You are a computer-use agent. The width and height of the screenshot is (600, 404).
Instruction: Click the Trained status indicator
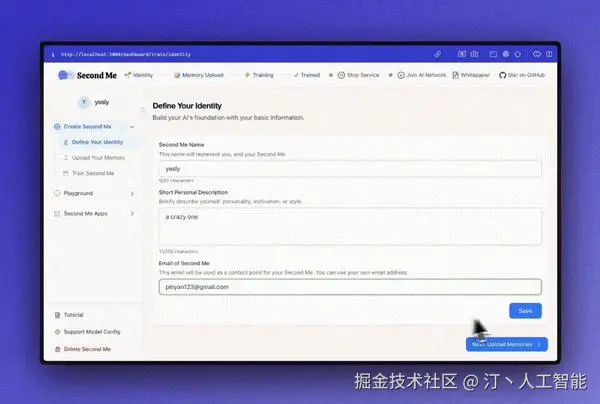[x=307, y=75]
